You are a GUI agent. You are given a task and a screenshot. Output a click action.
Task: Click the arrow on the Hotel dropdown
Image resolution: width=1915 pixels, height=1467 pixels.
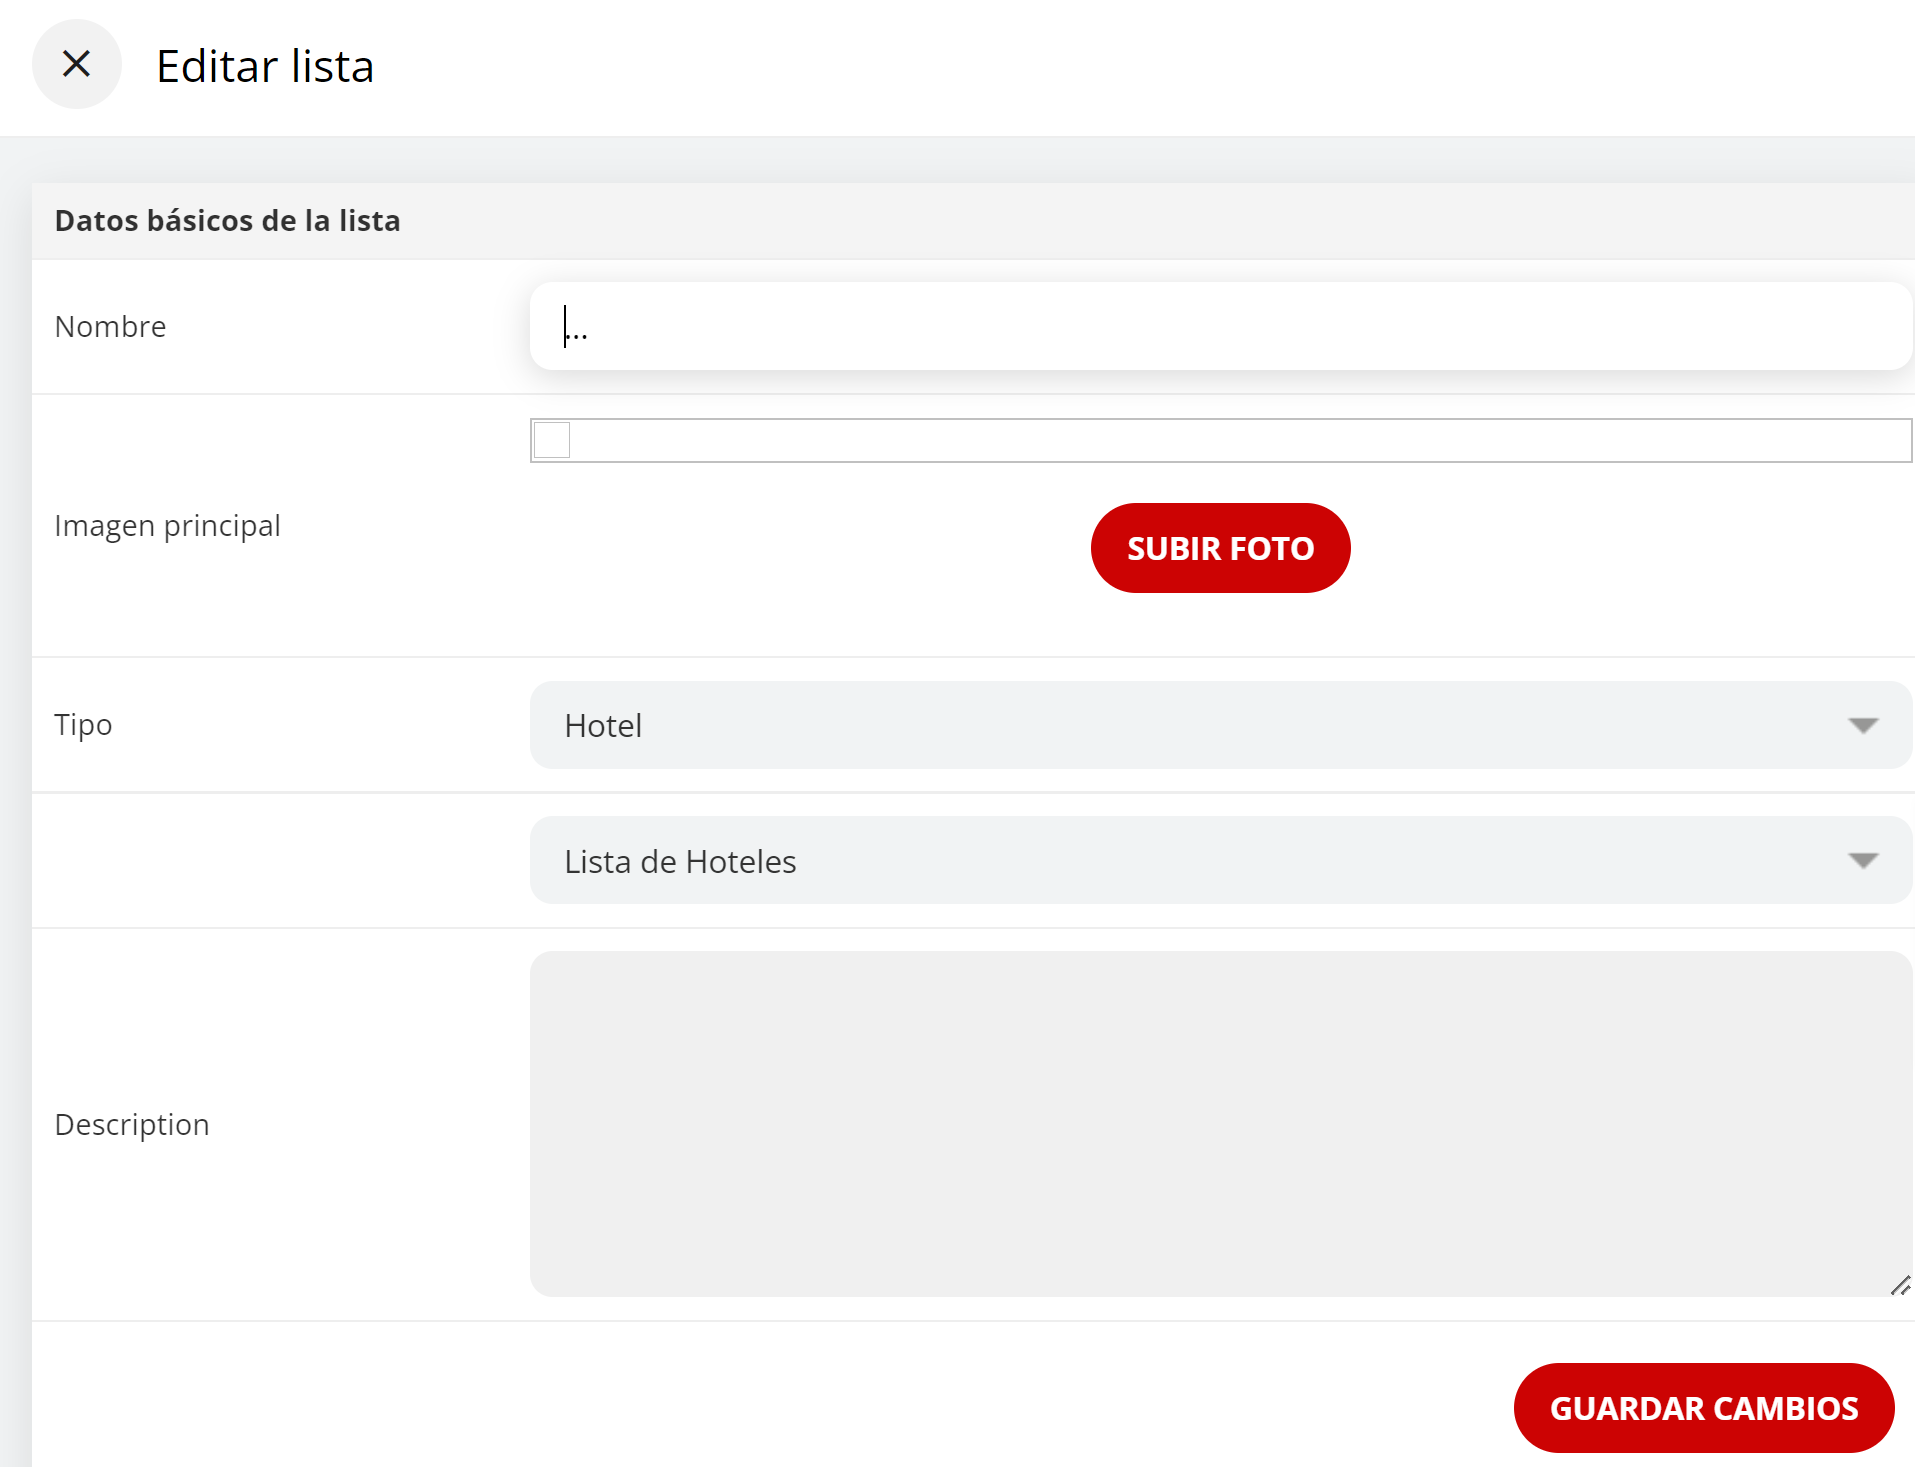coord(1862,725)
